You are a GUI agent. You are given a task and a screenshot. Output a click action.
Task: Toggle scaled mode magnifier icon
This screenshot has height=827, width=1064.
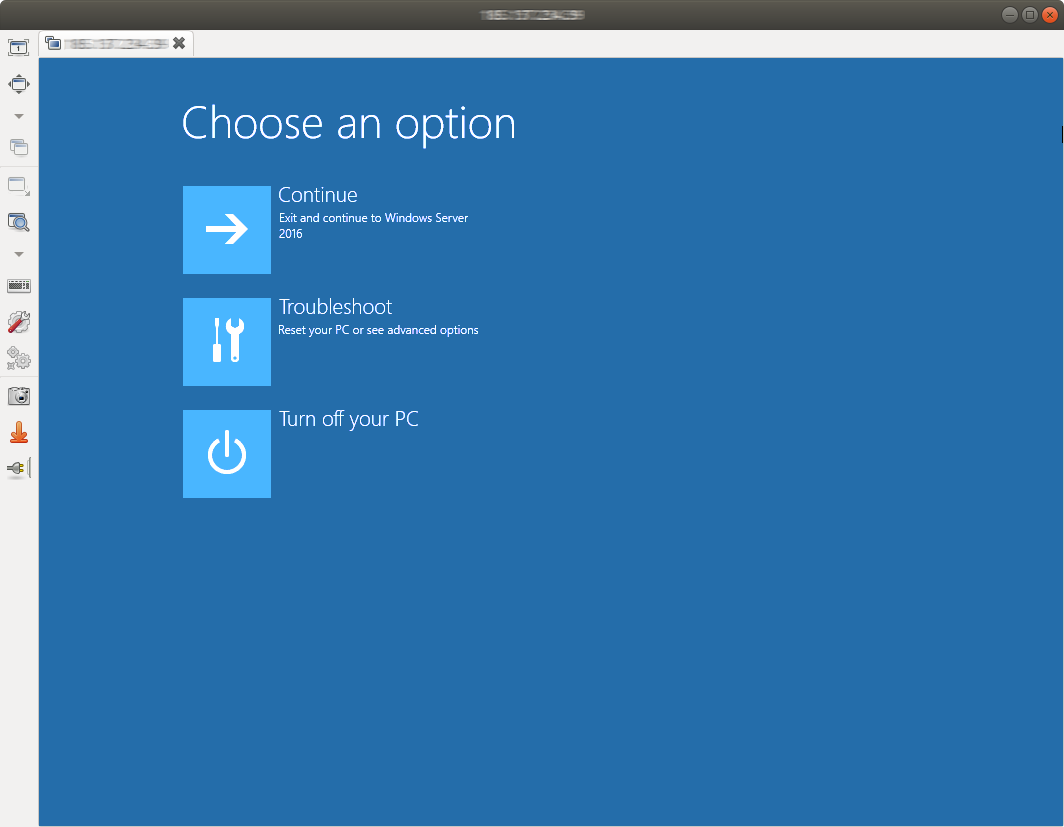[18, 222]
